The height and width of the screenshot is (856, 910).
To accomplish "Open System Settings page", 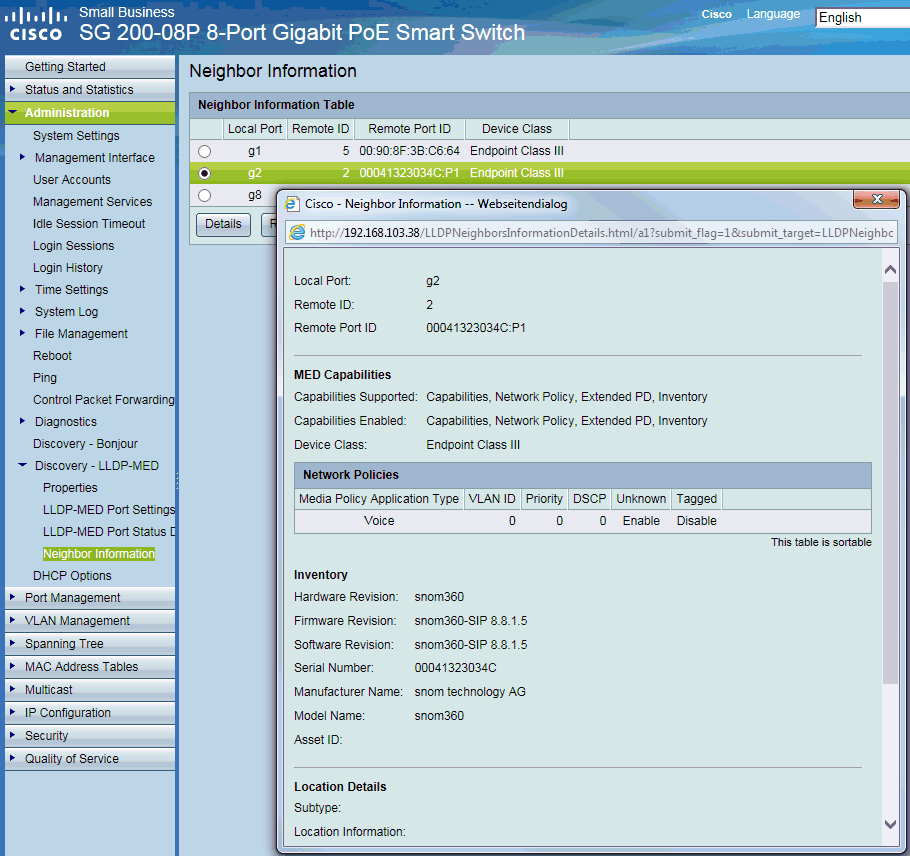I will [76, 135].
